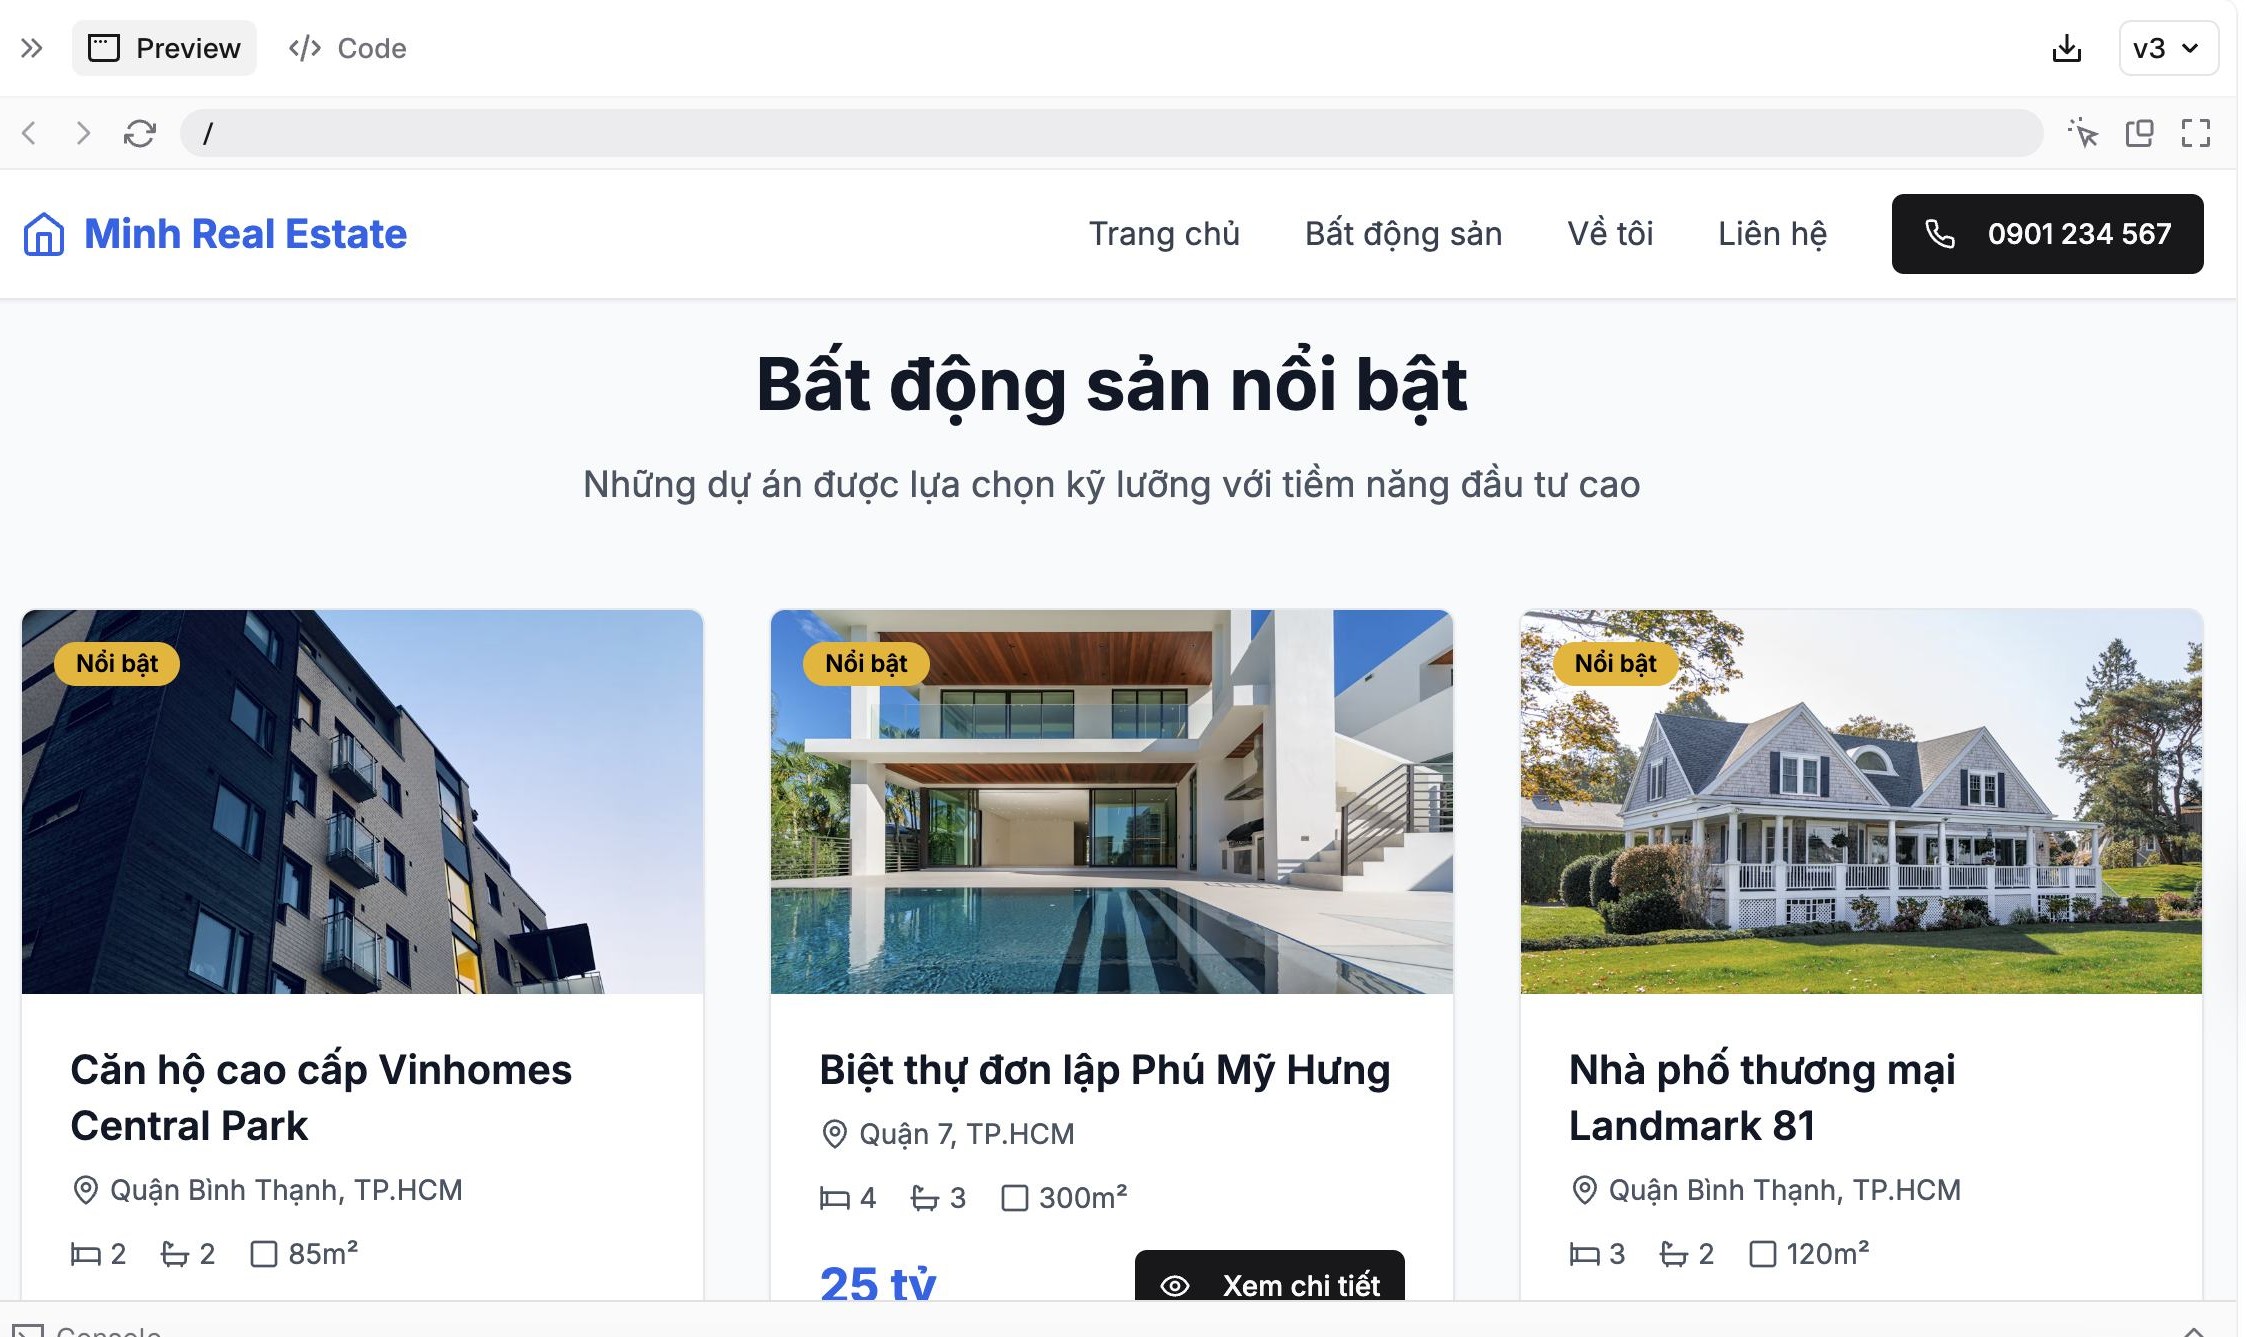This screenshot has width=2246, height=1337.
Task: Activate the element selector cursor icon
Action: (x=2084, y=133)
